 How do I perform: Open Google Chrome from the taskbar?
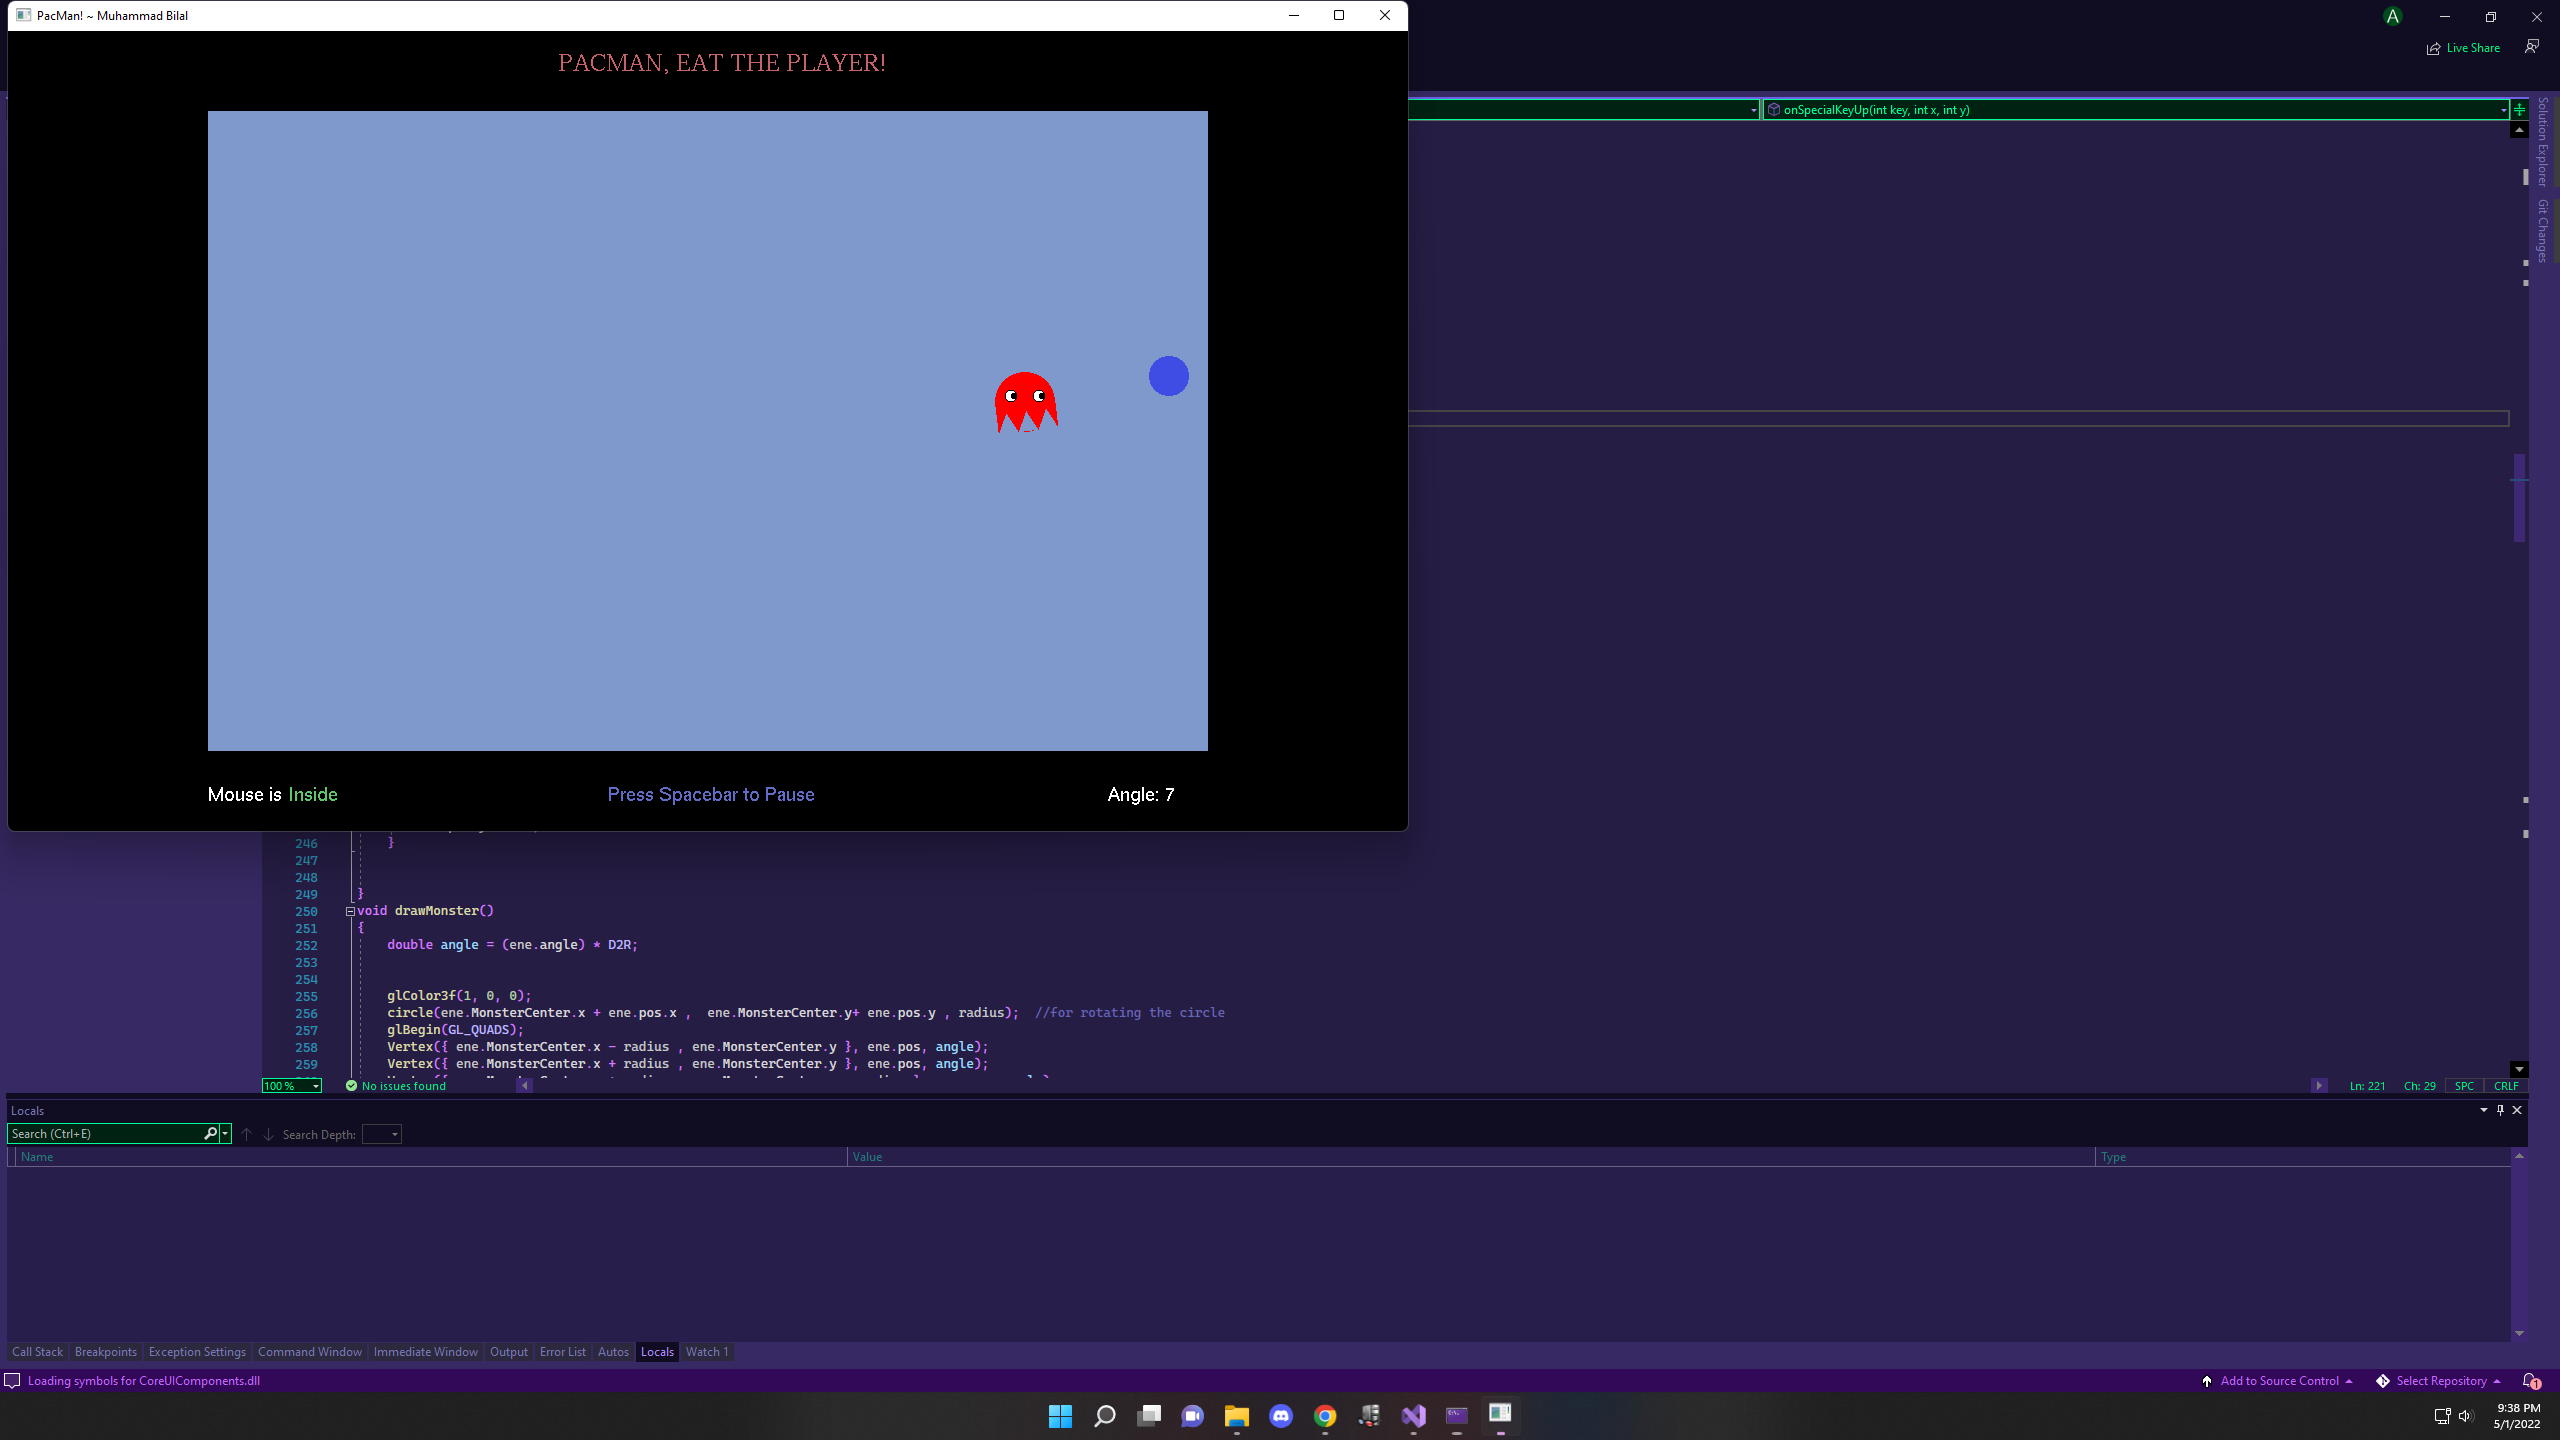pos(1325,1416)
